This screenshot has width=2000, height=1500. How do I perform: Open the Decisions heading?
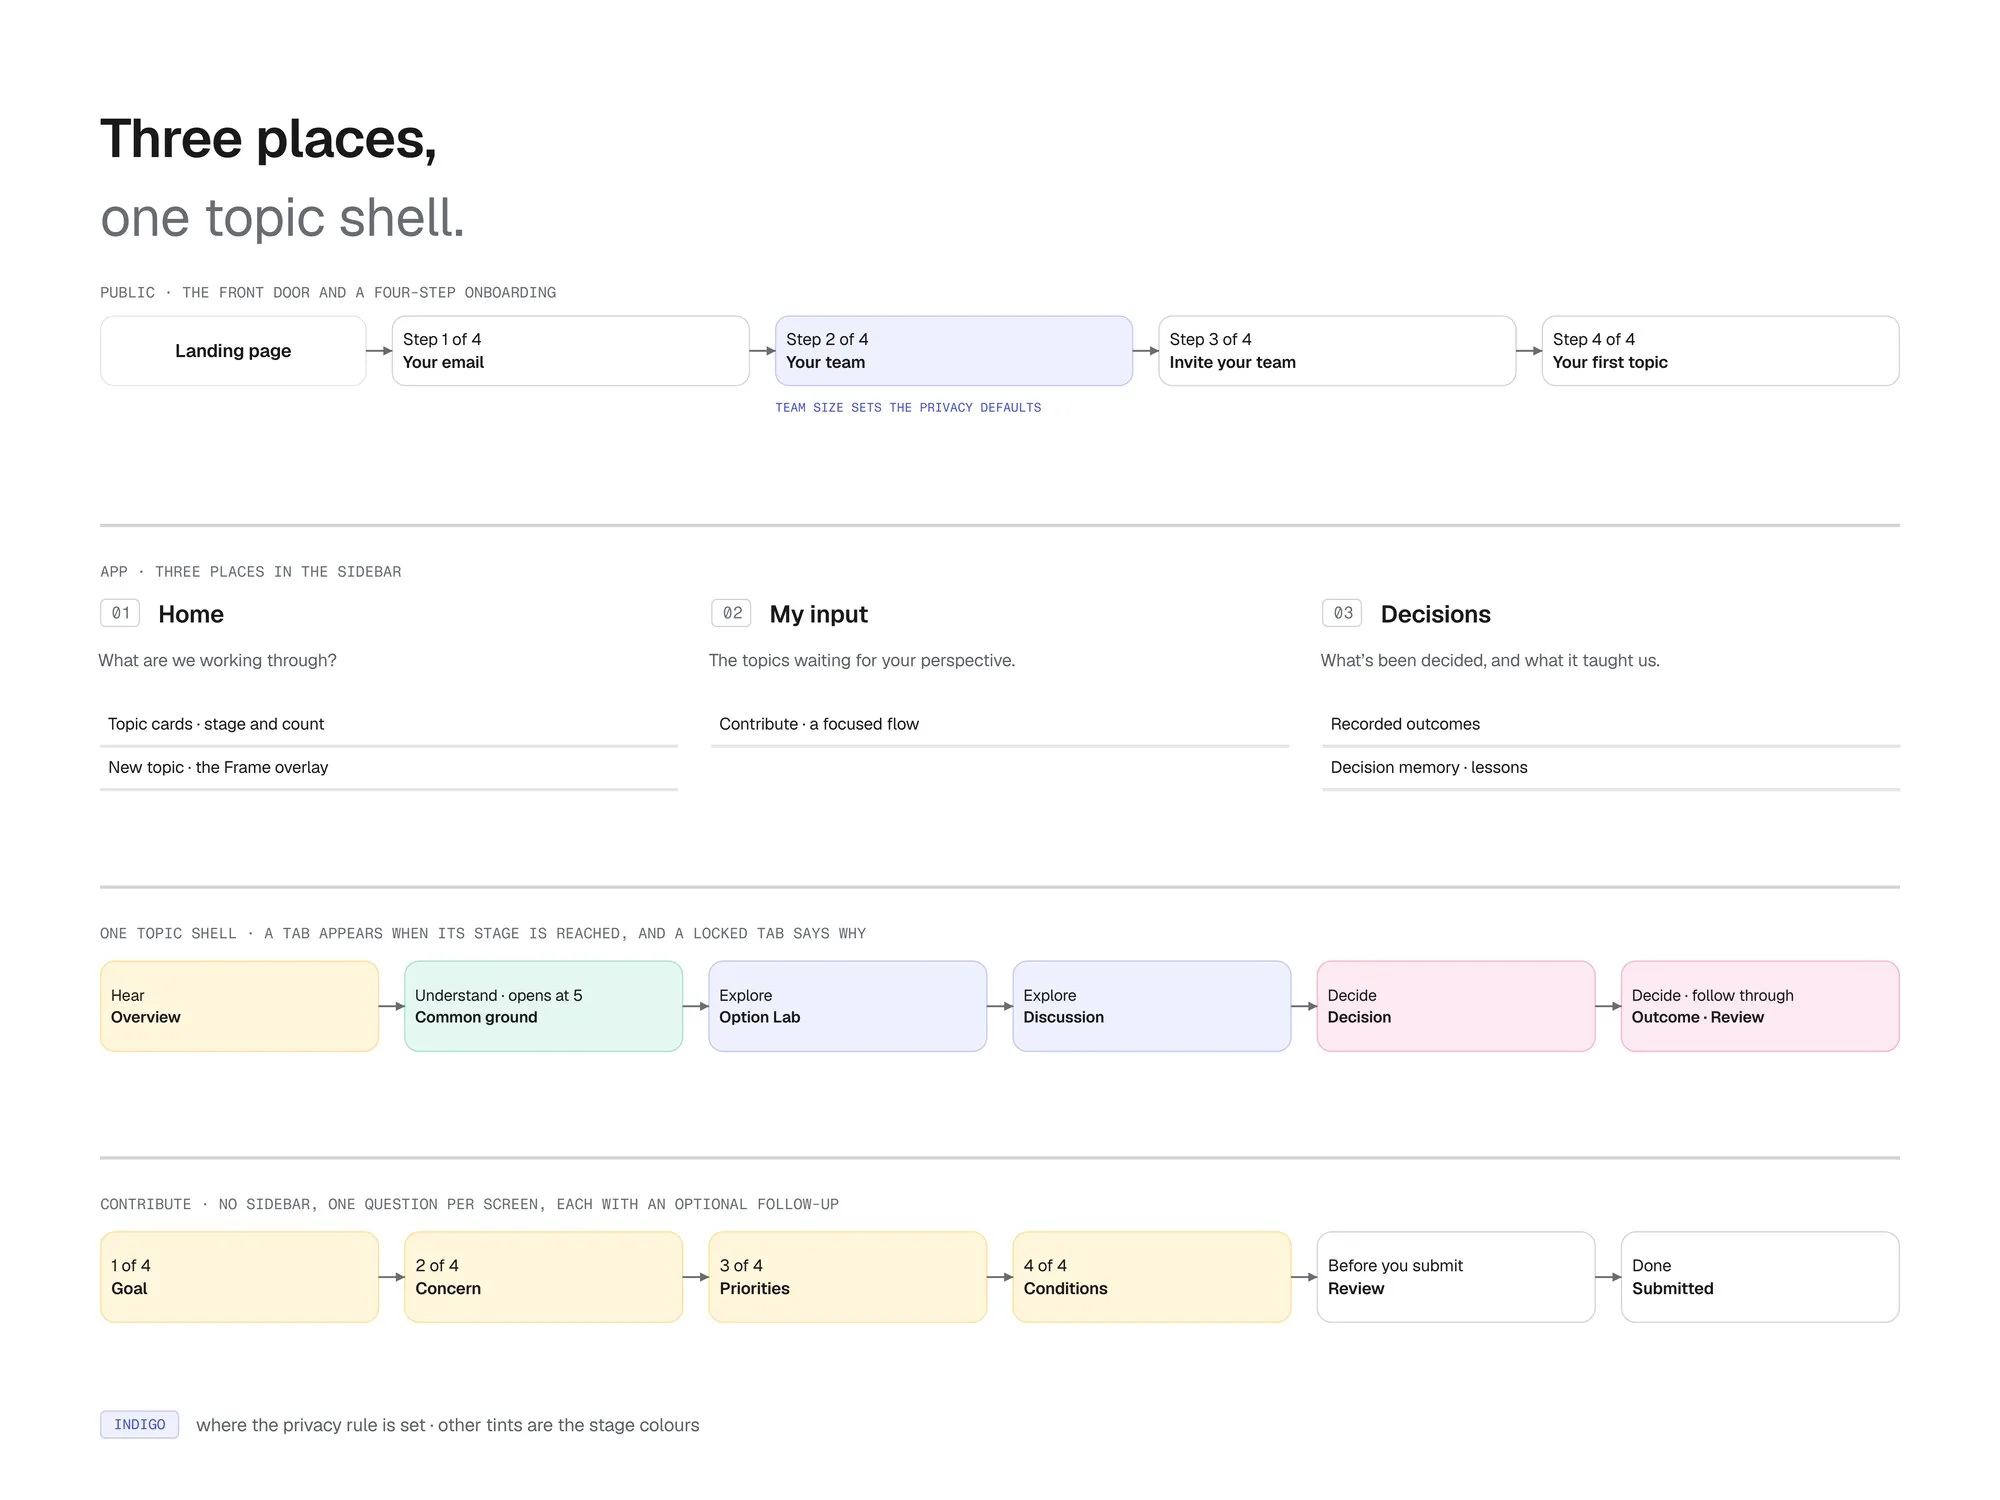pos(1435,614)
